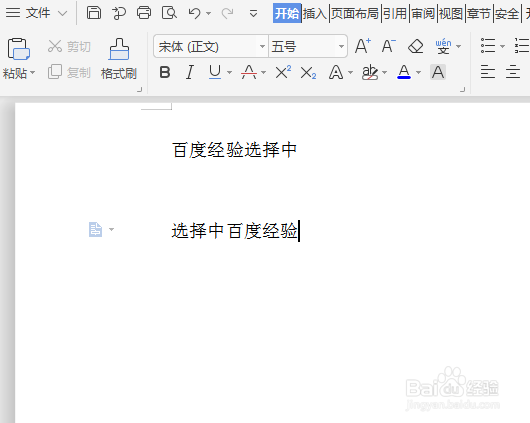Open the text effects dropdown arrow
Image resolution: width=530 pixels, height=423 pixels.
point(351,72)
